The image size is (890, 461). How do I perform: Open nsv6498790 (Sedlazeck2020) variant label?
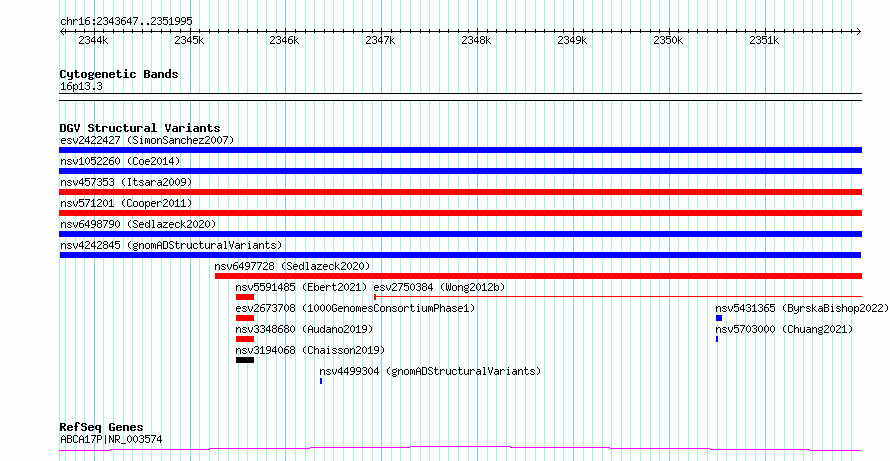coord(138,224)
